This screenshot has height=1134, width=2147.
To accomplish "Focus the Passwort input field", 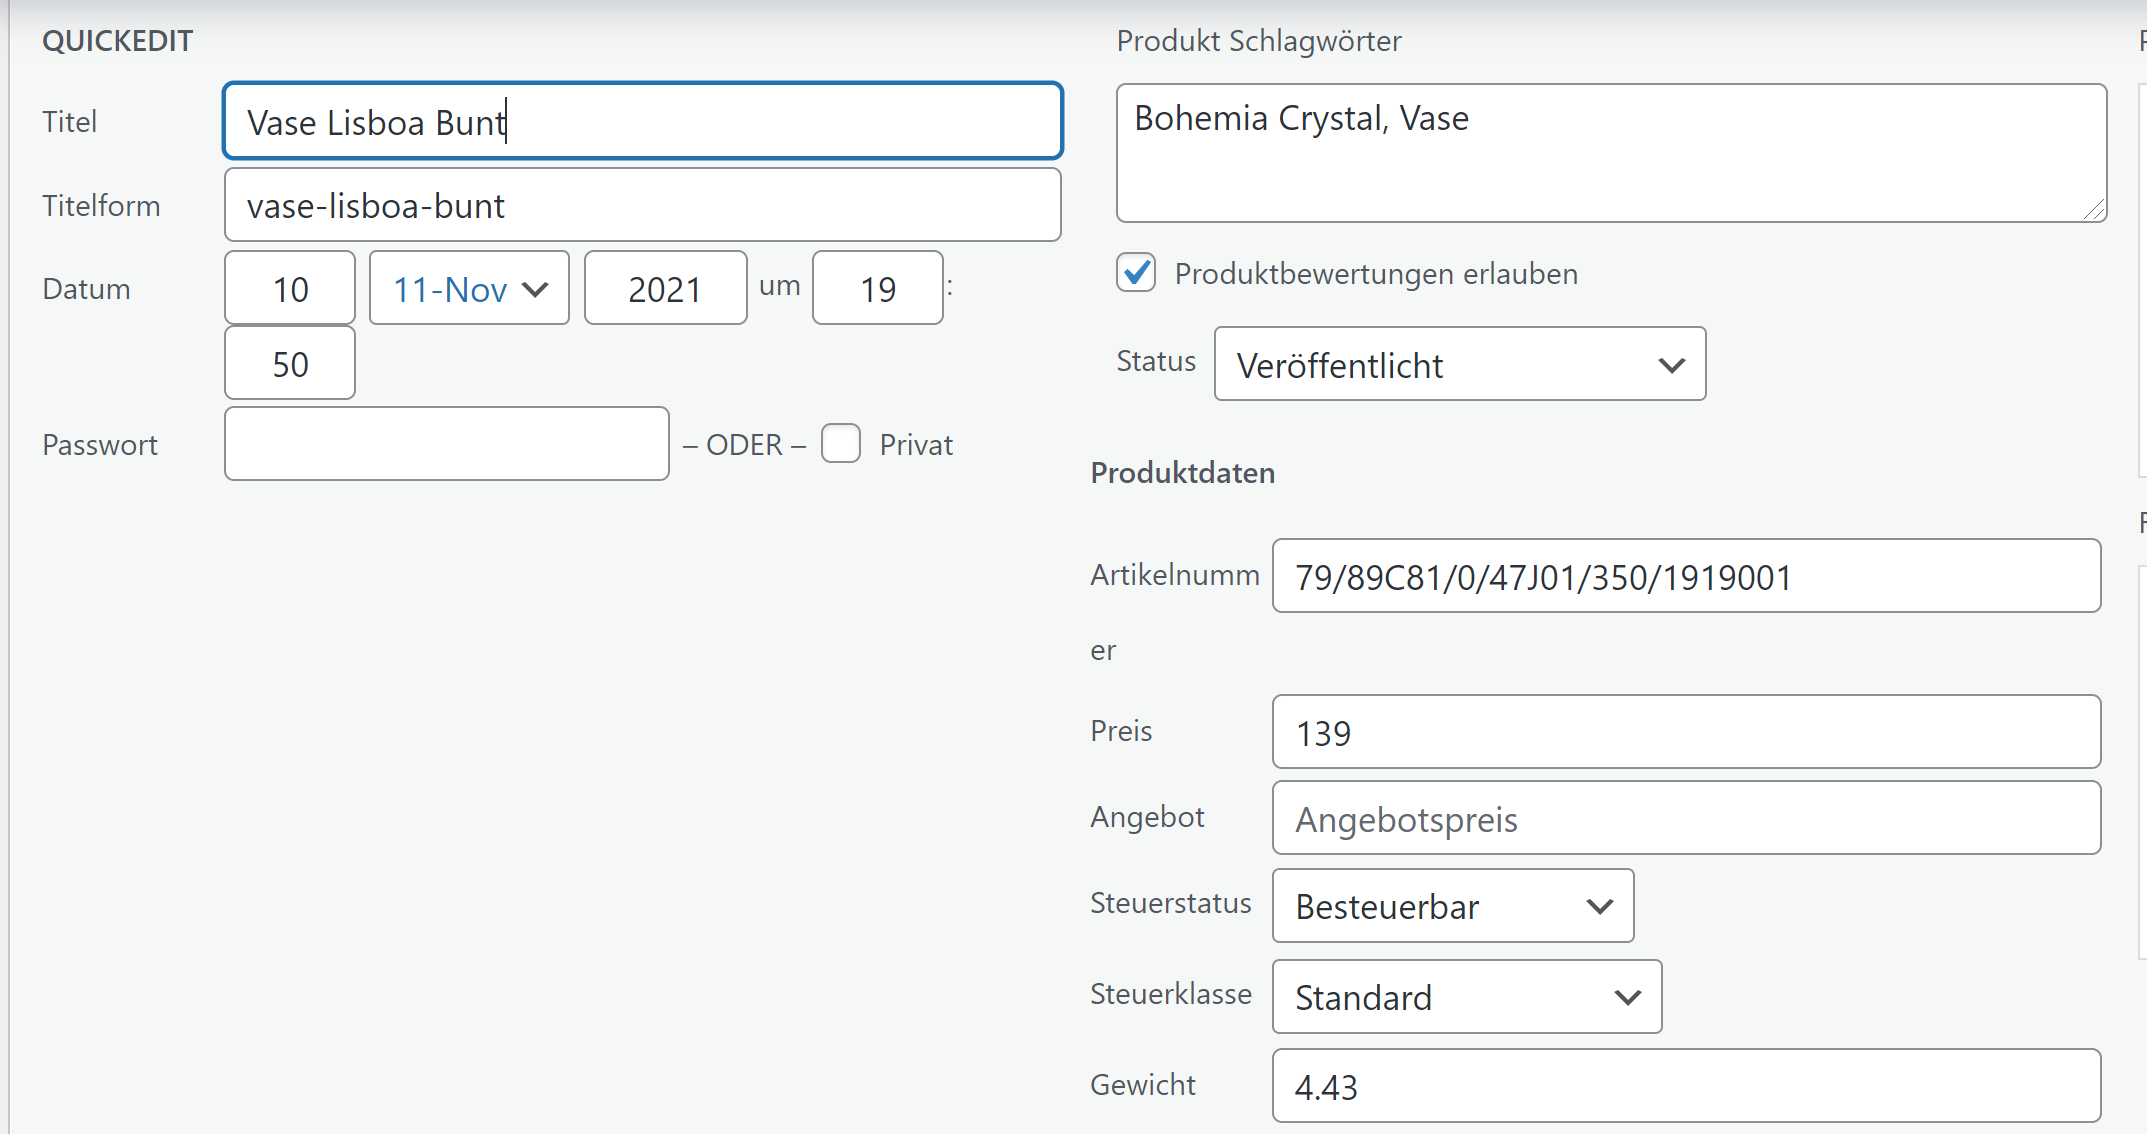I will [x=447, y=444].
